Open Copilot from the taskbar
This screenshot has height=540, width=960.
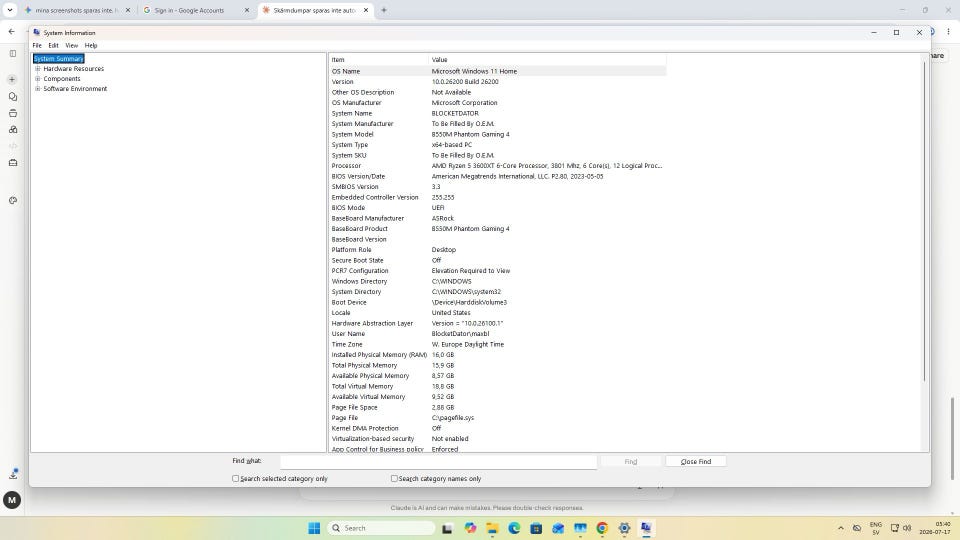coord(470,528)
